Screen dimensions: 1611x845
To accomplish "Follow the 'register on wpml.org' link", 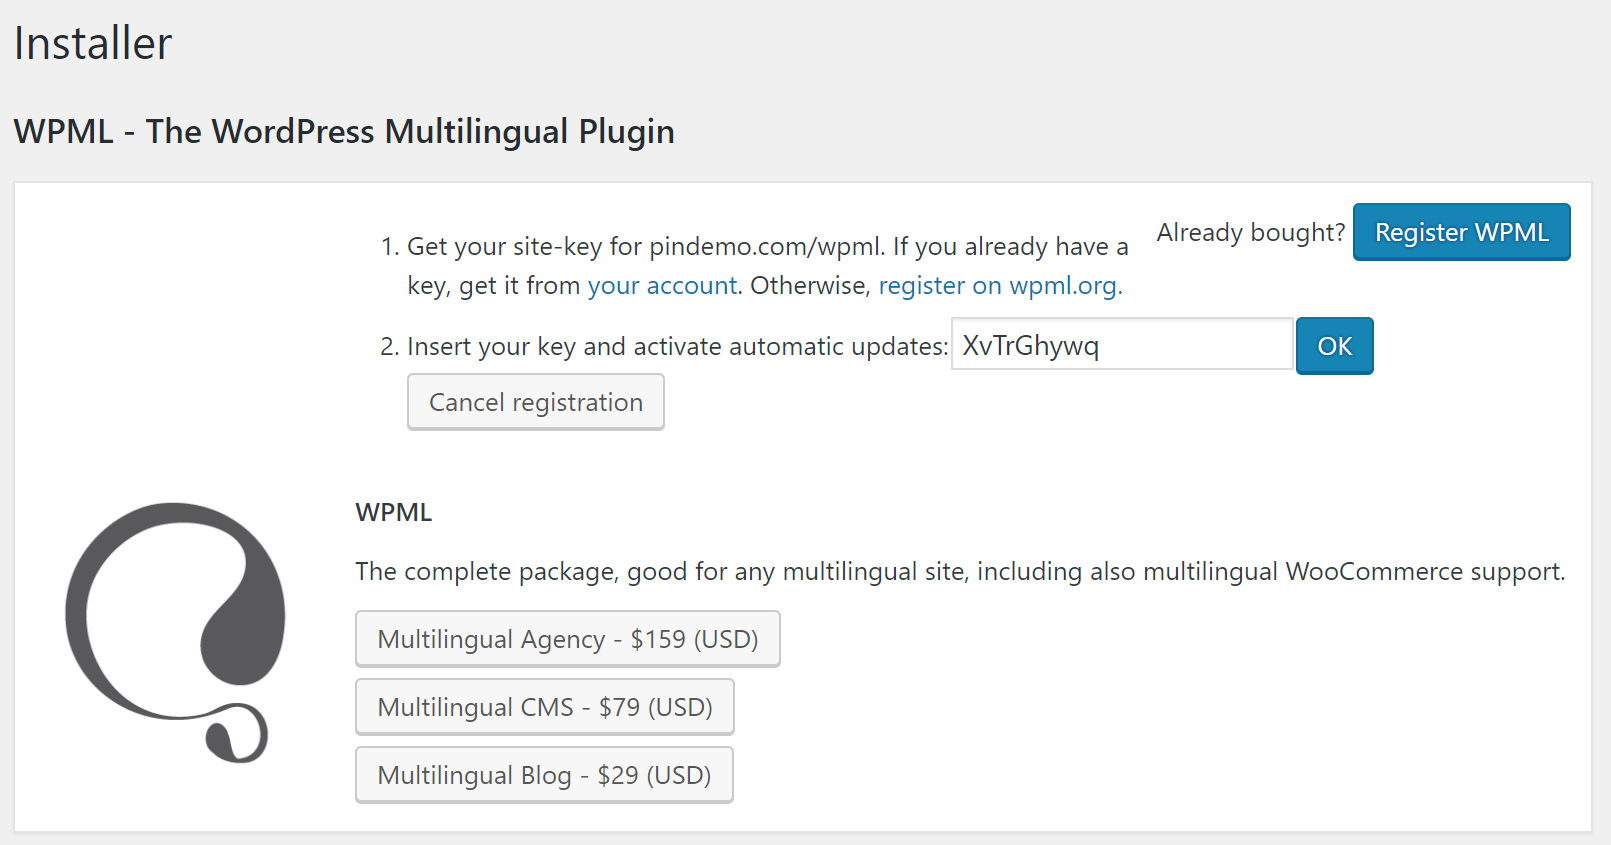I will tap(999, 286).
